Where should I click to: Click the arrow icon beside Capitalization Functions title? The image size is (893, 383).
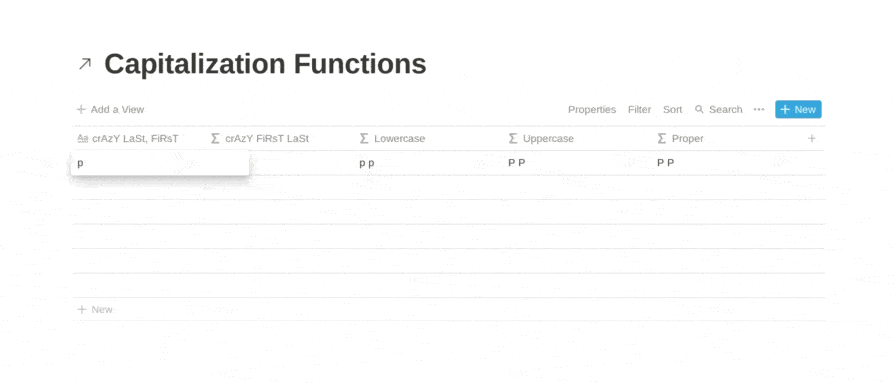coord(84,64)
